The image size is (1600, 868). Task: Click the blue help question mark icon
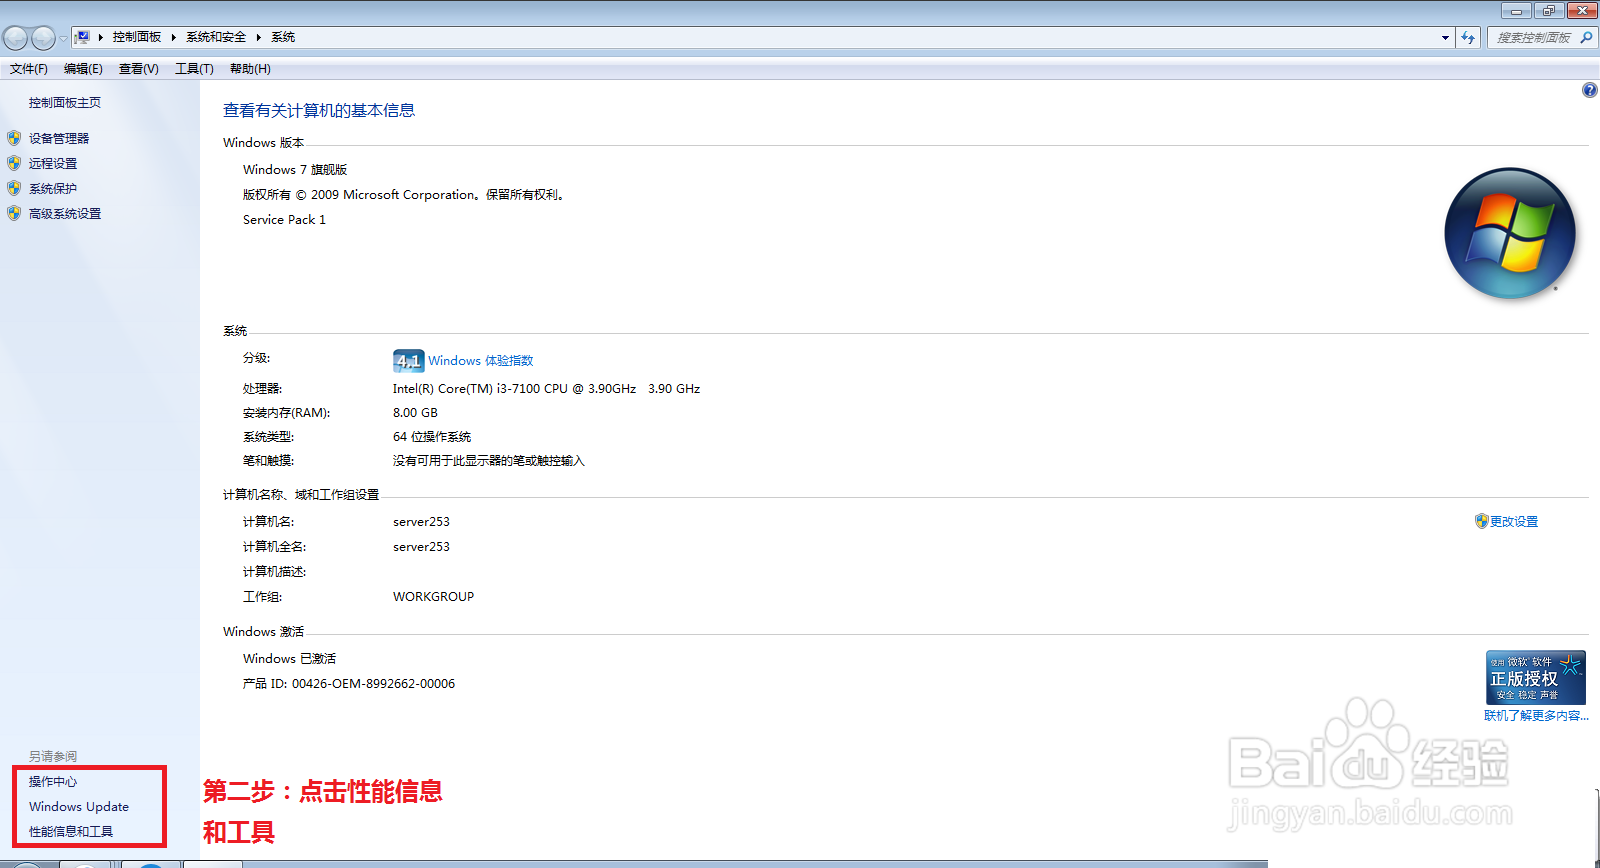click(1589, 90)
